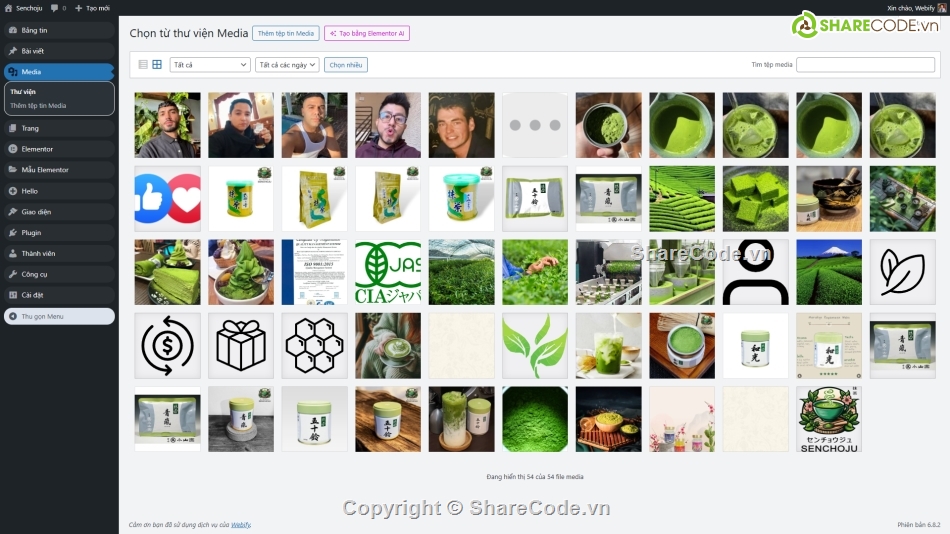Click the Tạo mới plus button

pos(92,8)
